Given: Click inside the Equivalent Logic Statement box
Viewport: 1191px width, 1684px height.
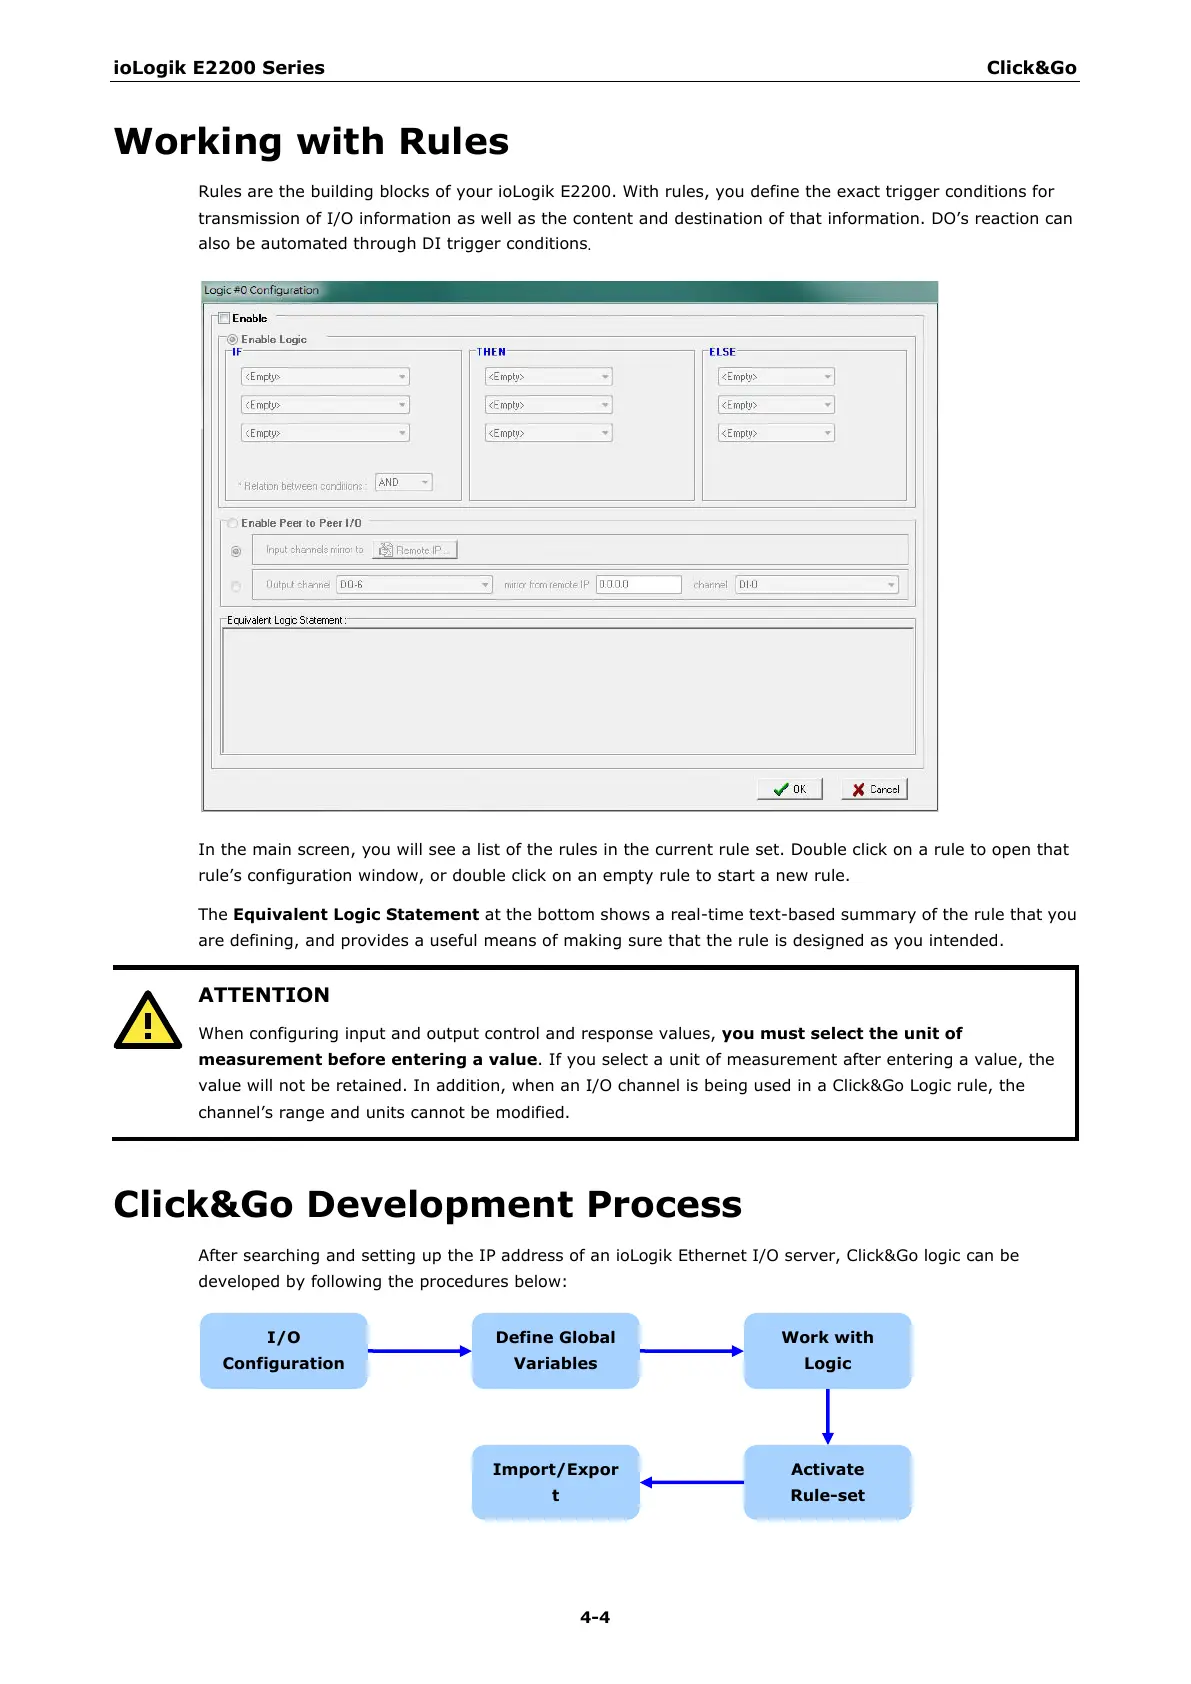Looking at the screenshot, I should (x=568, y=690).
